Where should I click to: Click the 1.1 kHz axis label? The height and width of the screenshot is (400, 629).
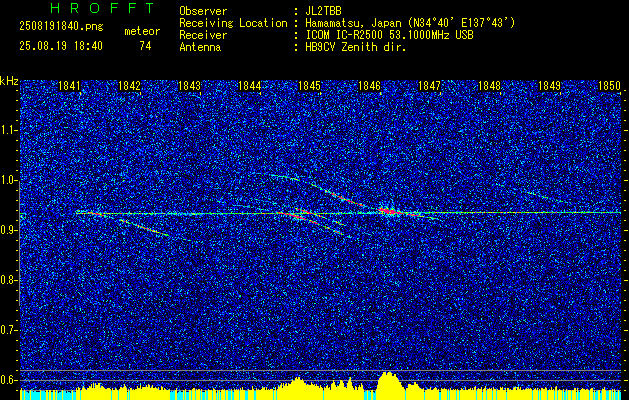tap(8, 130)
